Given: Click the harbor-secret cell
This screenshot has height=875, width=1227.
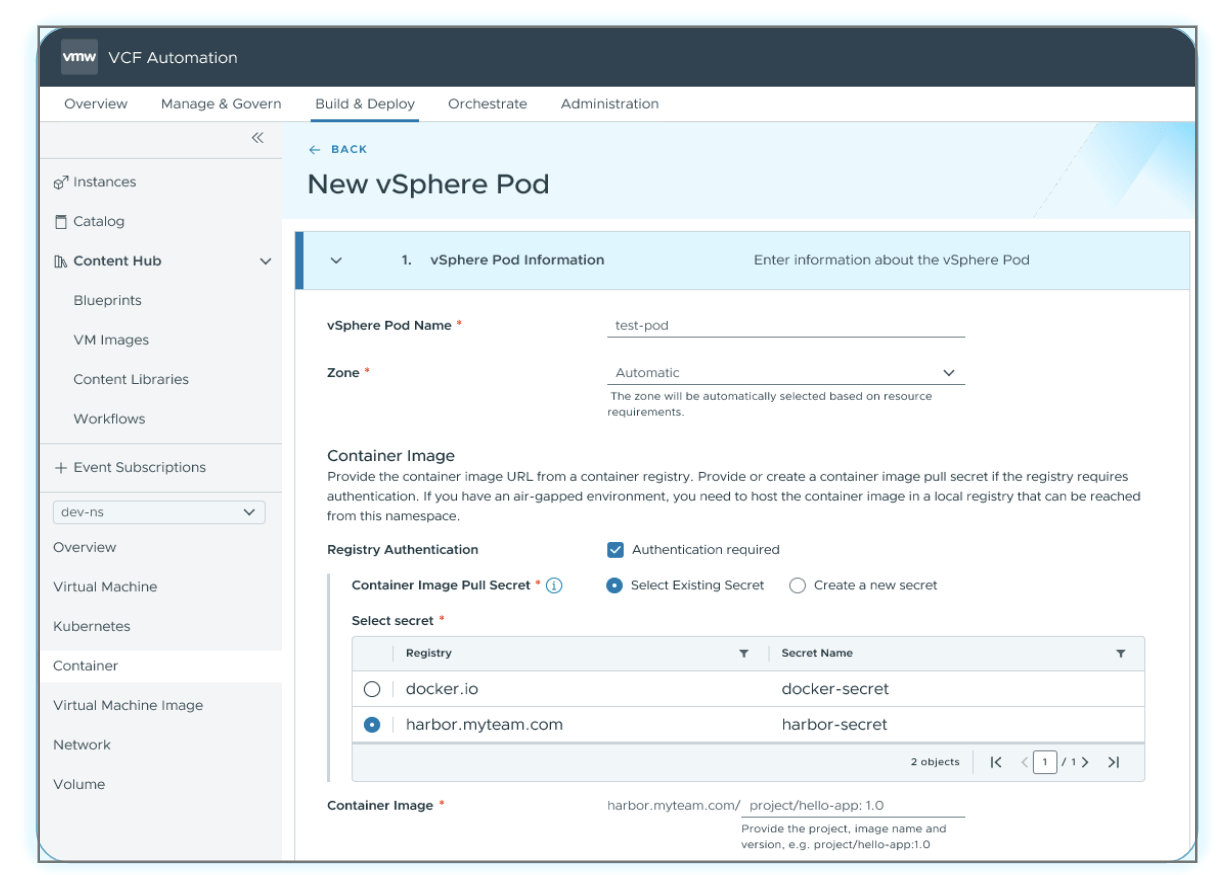Looking at the screenshot, I should click(835, 725).
